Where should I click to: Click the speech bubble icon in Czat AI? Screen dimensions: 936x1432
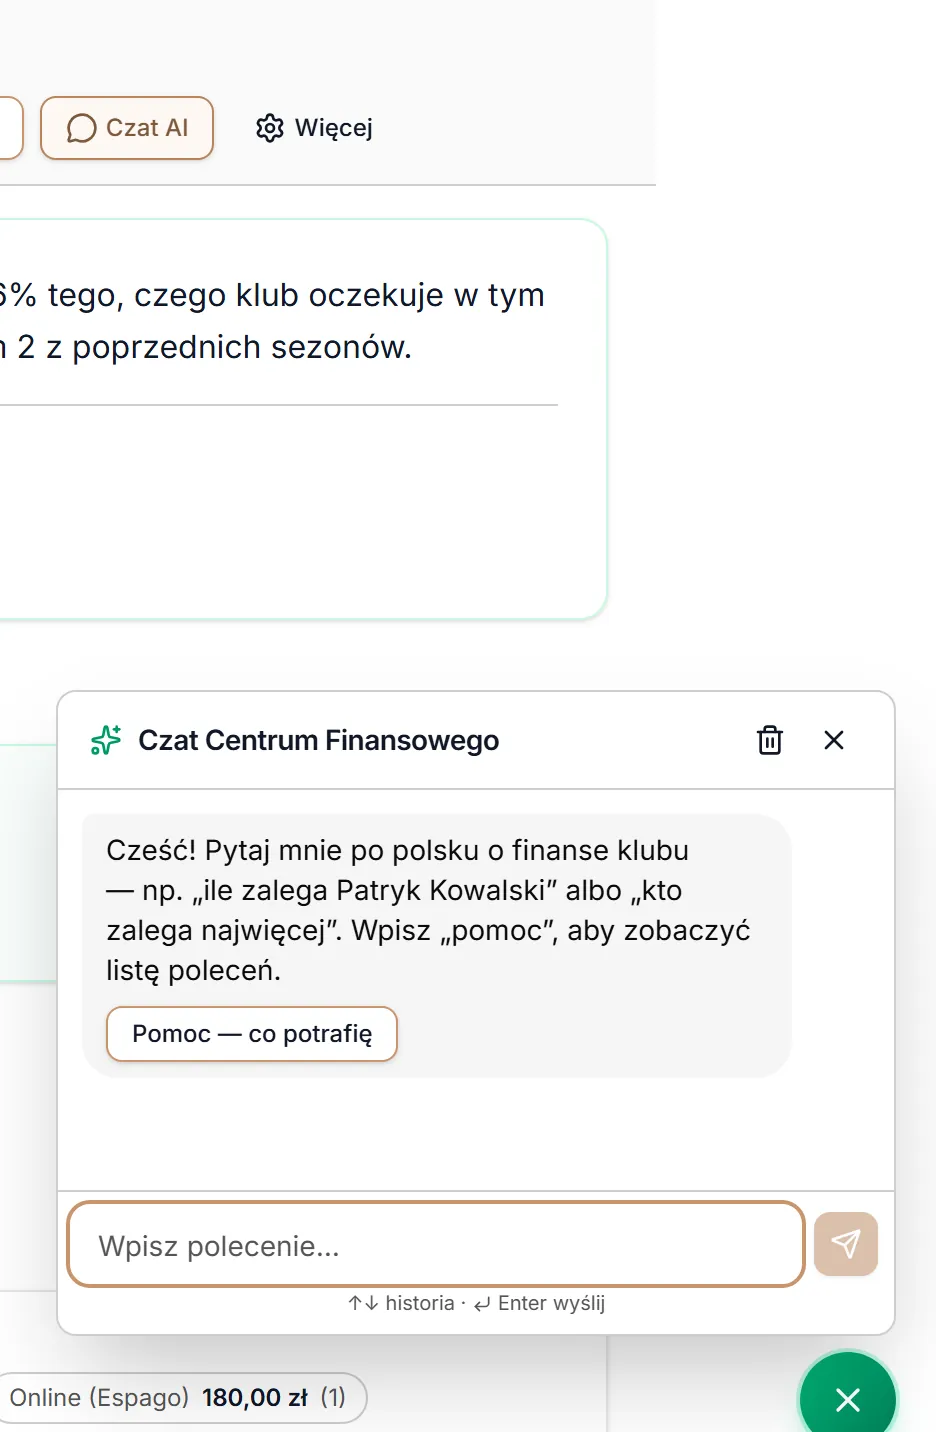pos(81,128)
